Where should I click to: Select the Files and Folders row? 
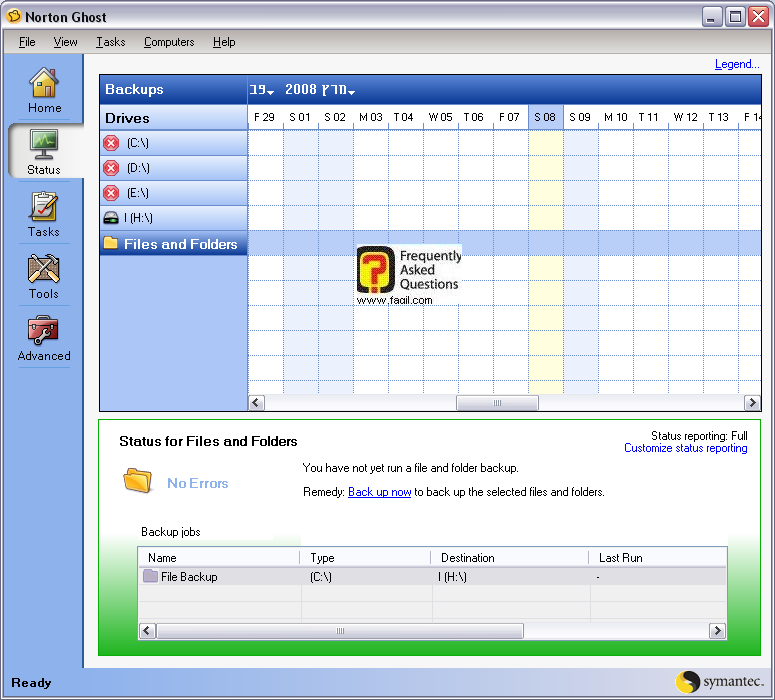(173, 244)
